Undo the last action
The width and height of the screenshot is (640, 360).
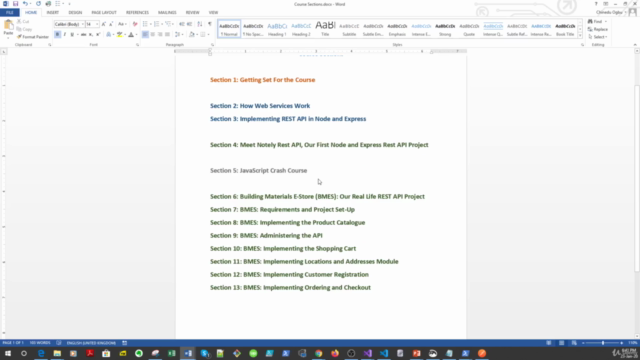click(x=25, y=4)
